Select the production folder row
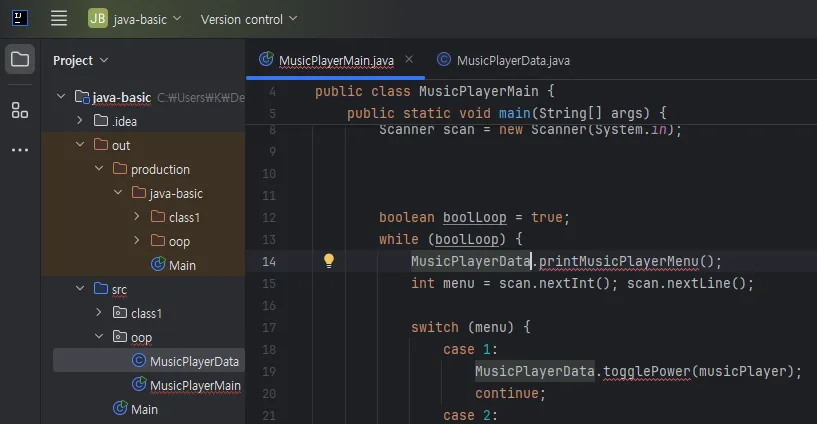 click(143, 169)
